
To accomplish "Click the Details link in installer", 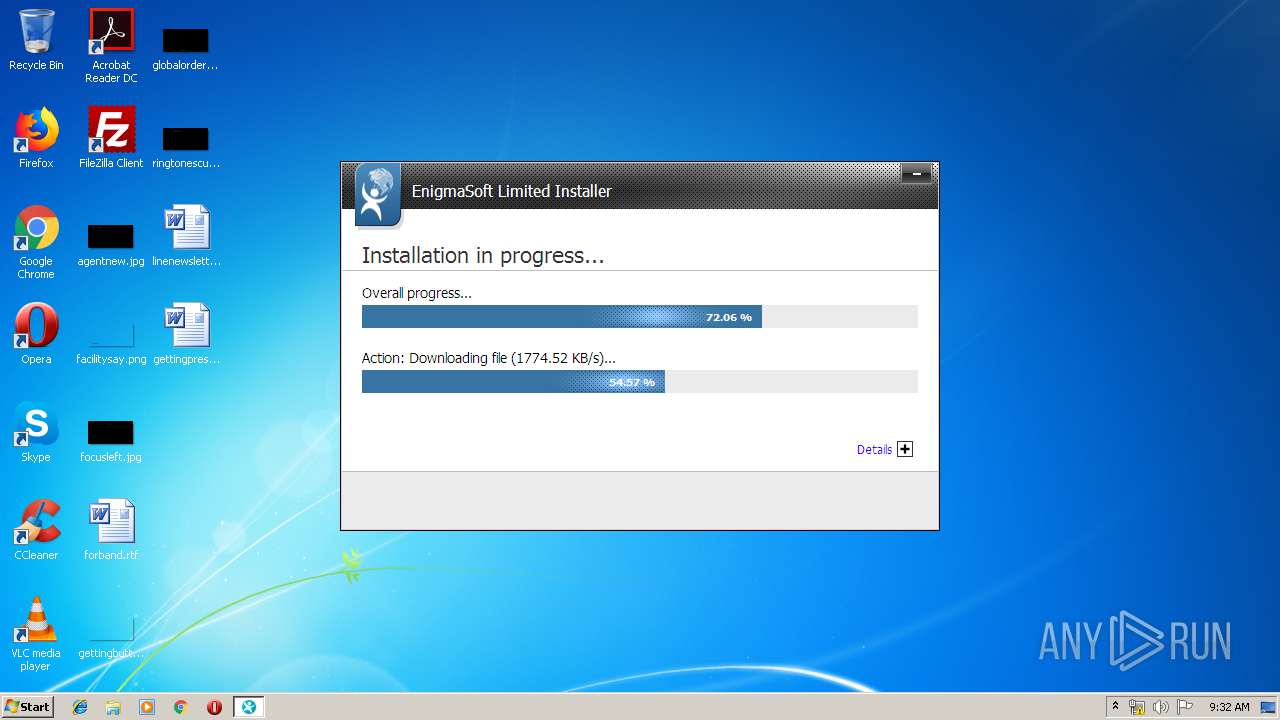I will (x=874, y=450).
